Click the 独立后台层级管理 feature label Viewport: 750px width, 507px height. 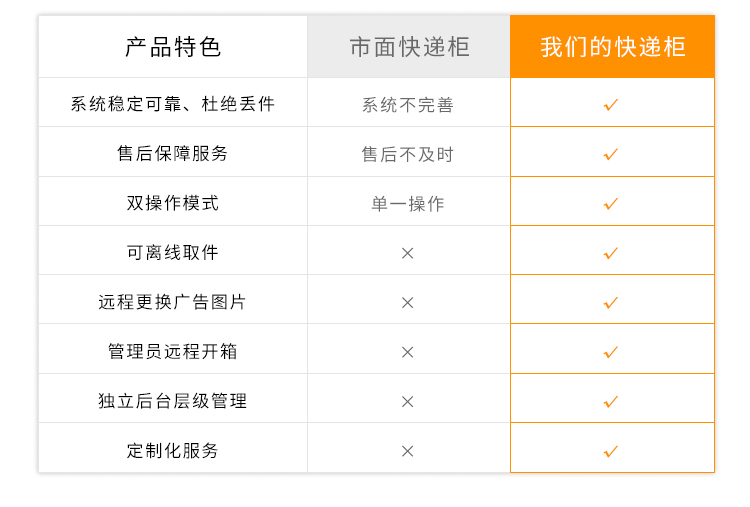click(x=173, y=401)
